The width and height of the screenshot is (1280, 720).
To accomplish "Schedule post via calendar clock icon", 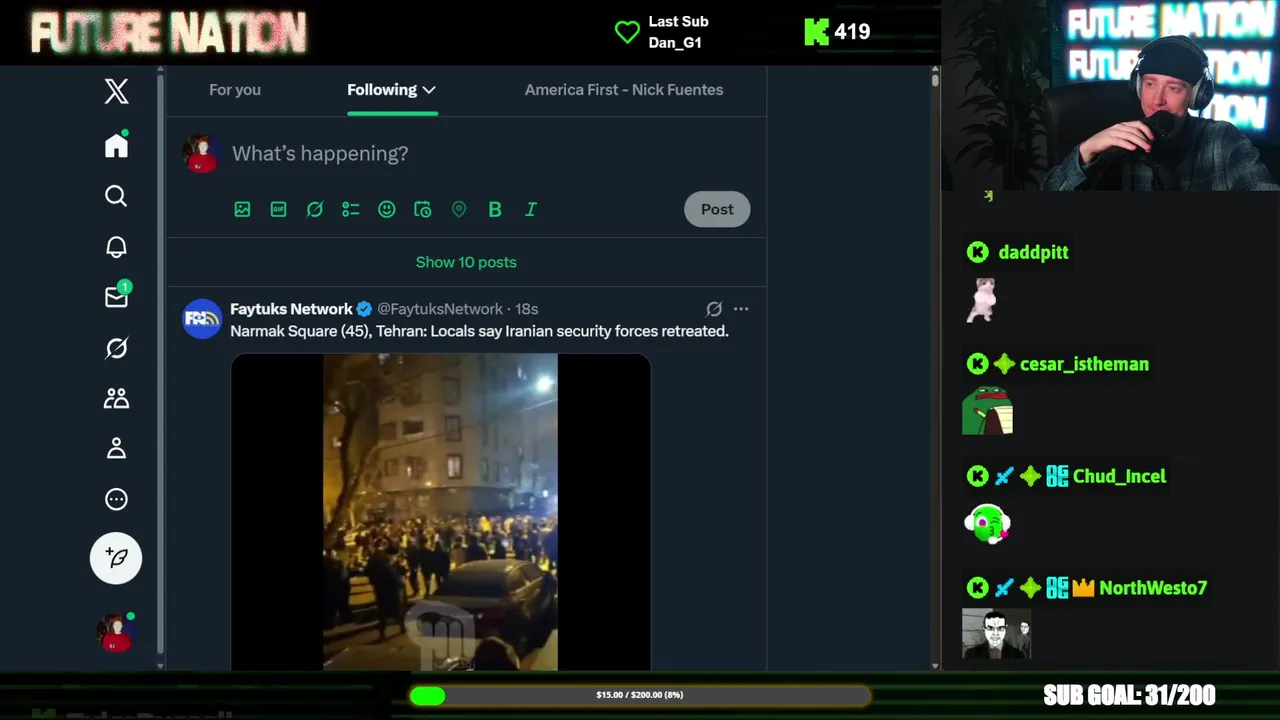I will click(x=422, y=209).
